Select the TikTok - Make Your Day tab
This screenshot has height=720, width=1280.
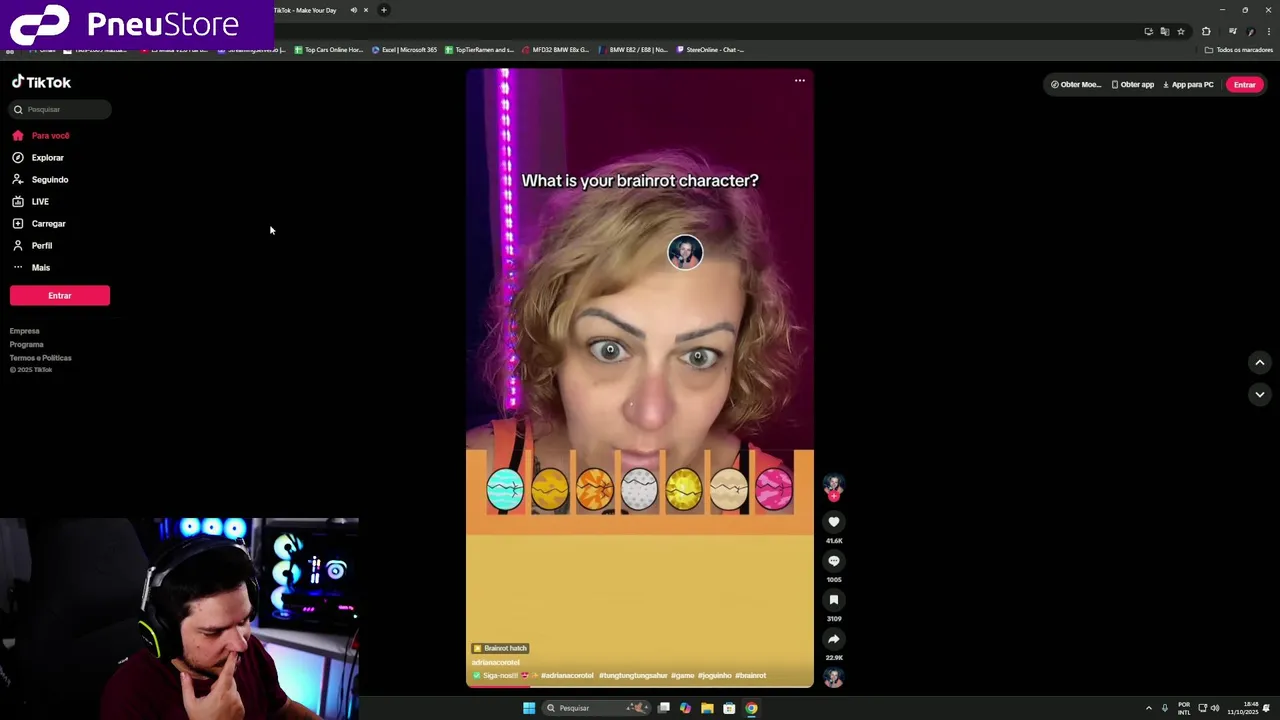click(x=305, y=10)
